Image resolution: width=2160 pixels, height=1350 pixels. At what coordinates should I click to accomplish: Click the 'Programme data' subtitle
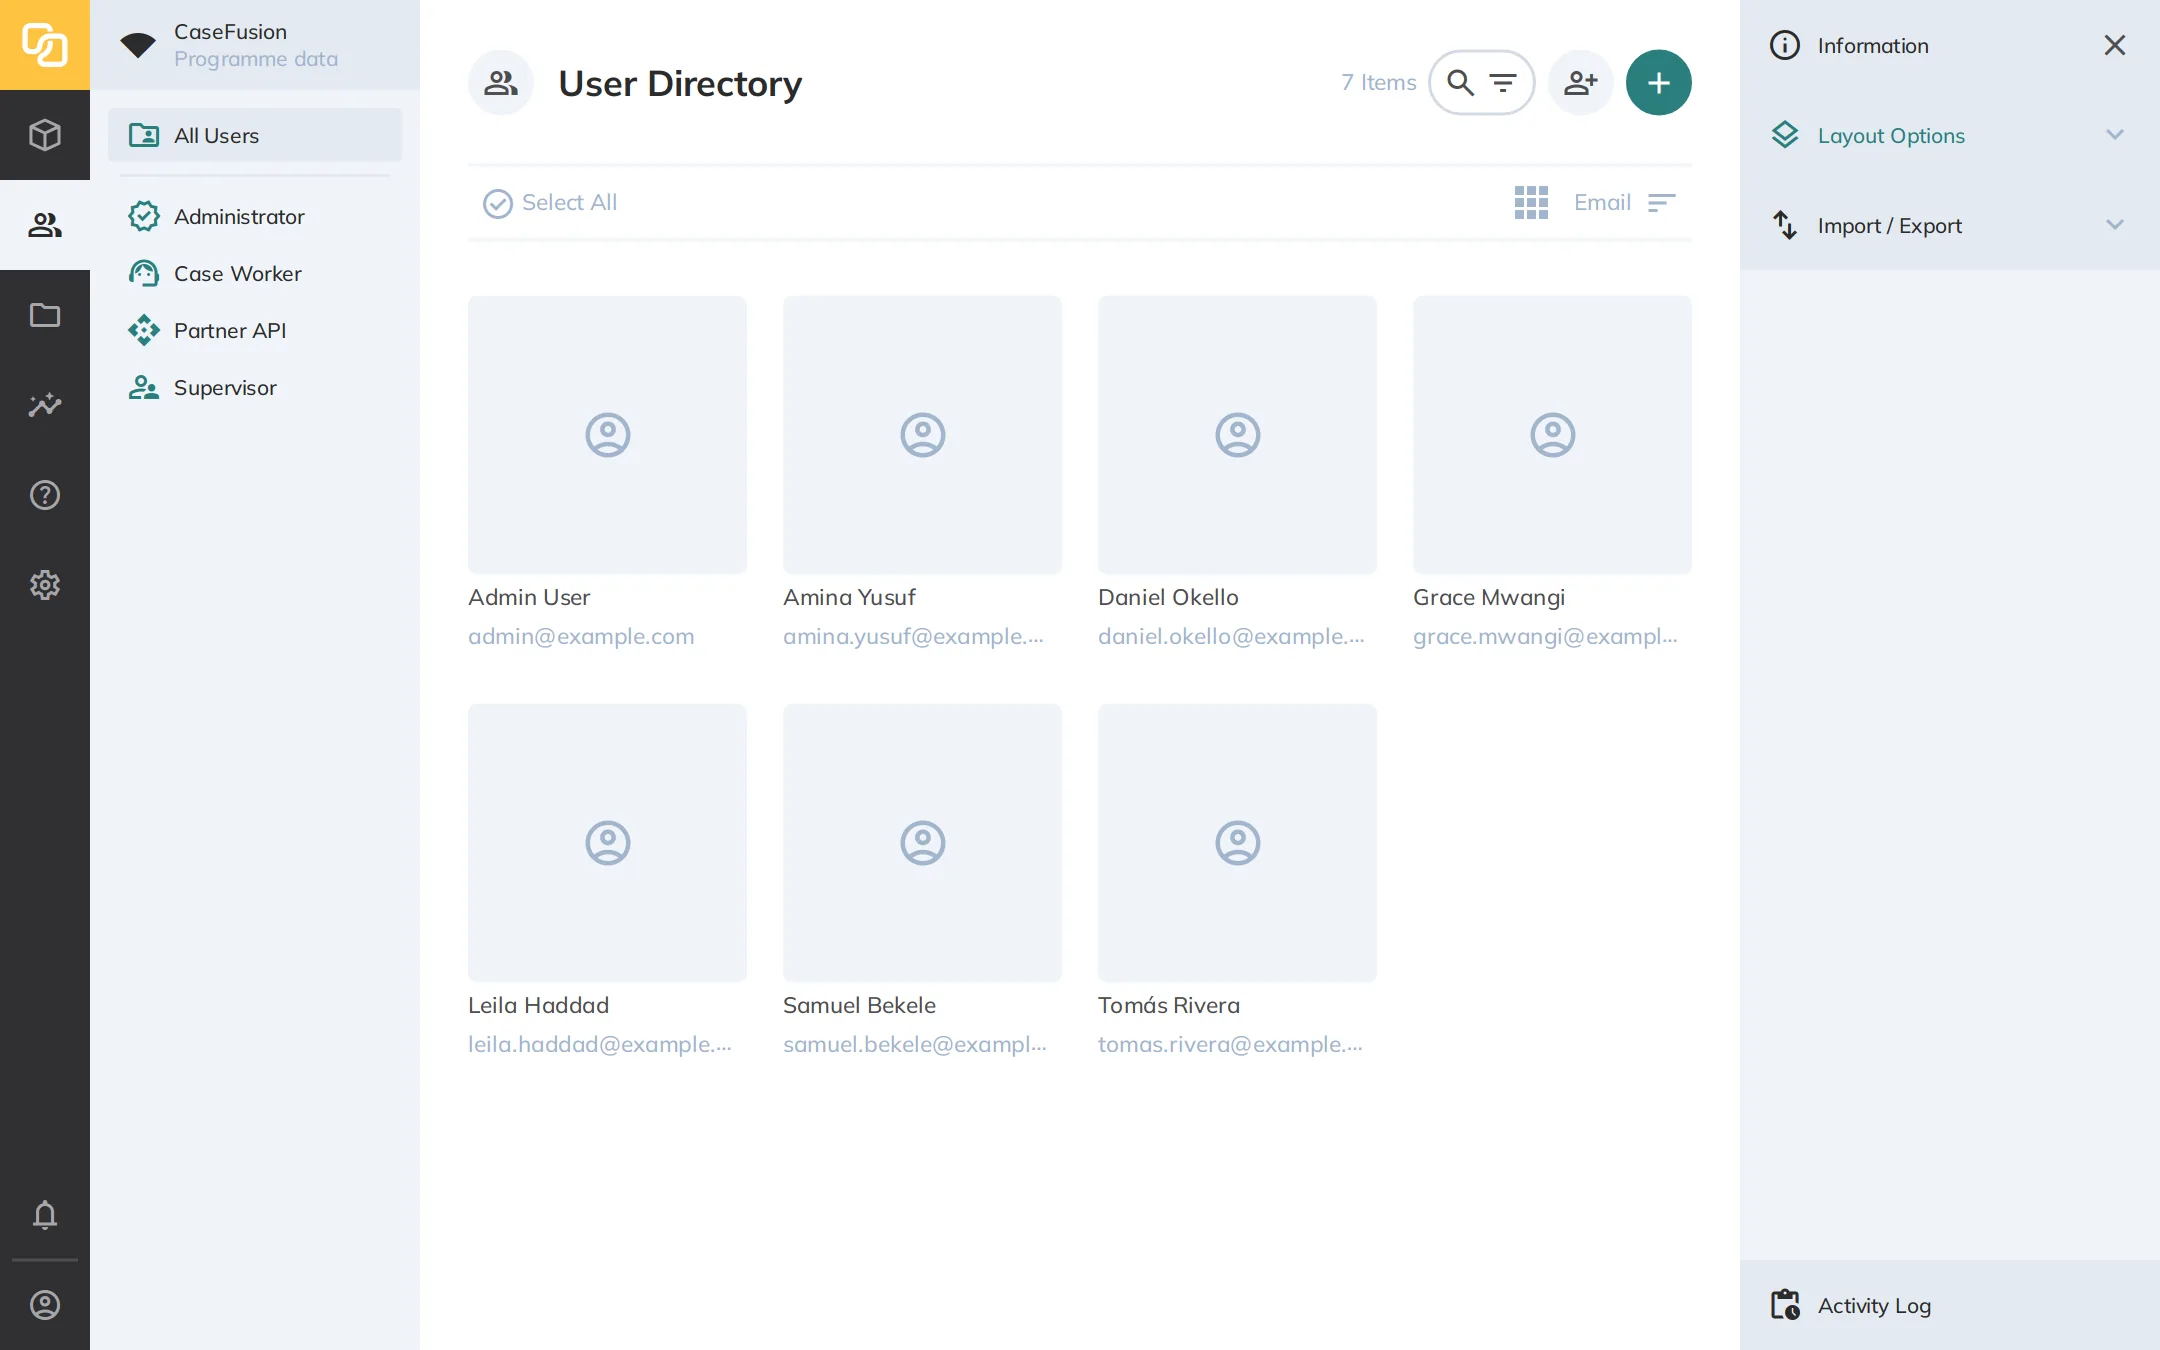256,59
